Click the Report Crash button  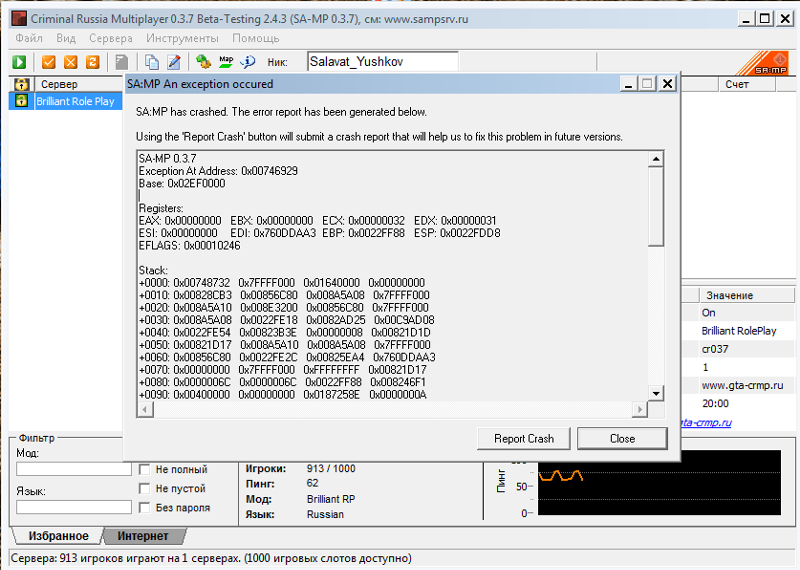click(x=524, y=439)
